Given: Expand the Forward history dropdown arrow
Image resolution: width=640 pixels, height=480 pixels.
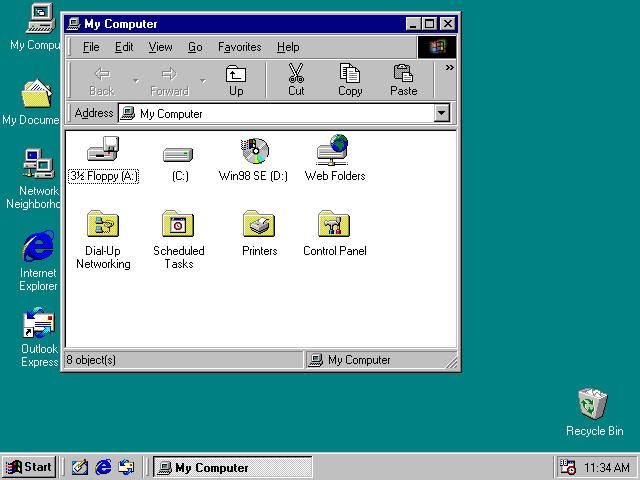Looking at the screenshot, I should click(203, 81).
